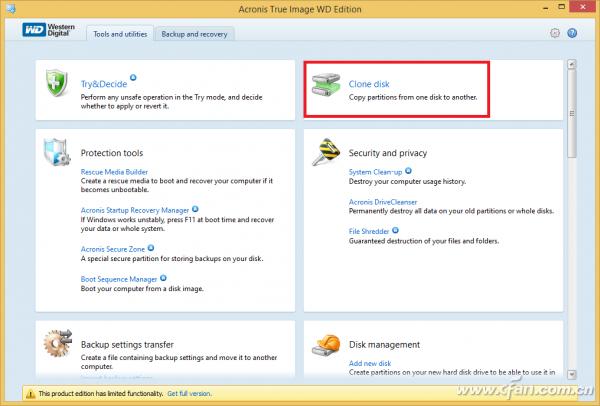Open Rescue Media Builder
This screenshot has height=406, width=600.
pyautogui.click(x=114, y=172)
